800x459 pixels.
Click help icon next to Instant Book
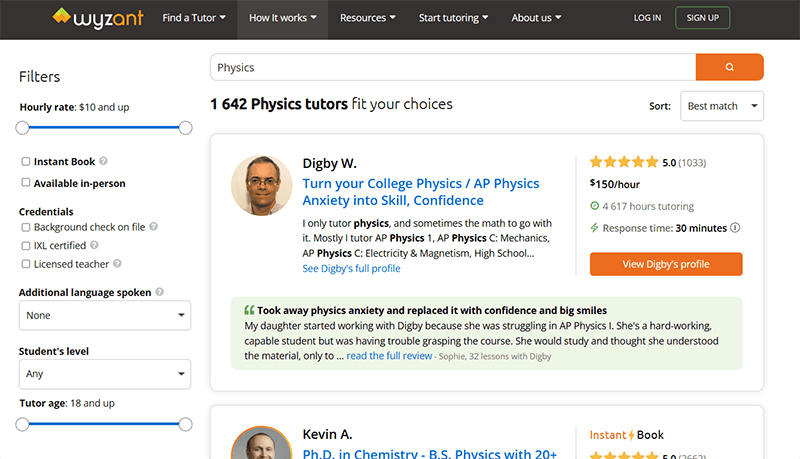click(x=104, y=161)
